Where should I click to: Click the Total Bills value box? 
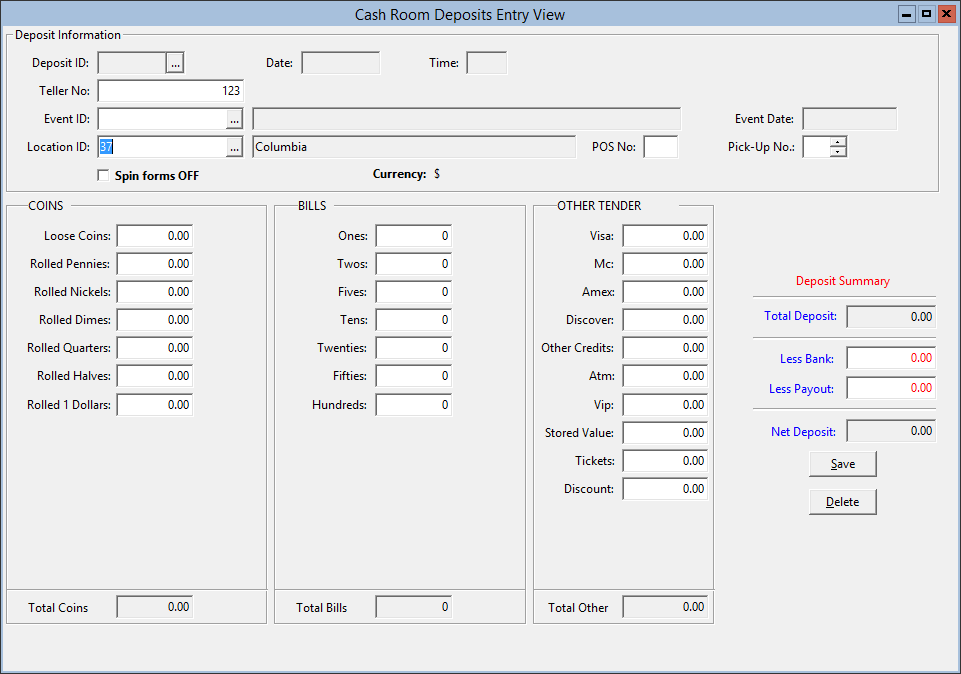coord(414,607)
